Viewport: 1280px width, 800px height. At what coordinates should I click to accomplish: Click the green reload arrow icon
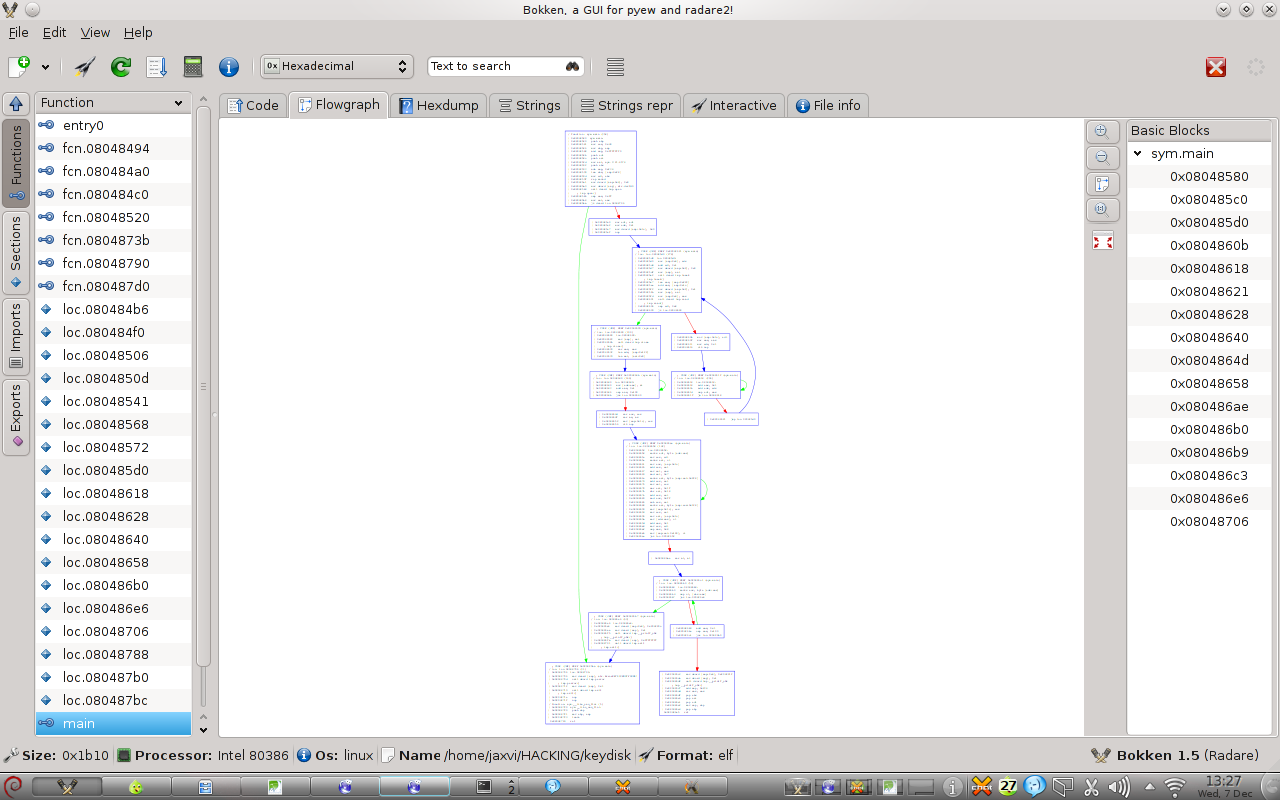click(121, 67)
